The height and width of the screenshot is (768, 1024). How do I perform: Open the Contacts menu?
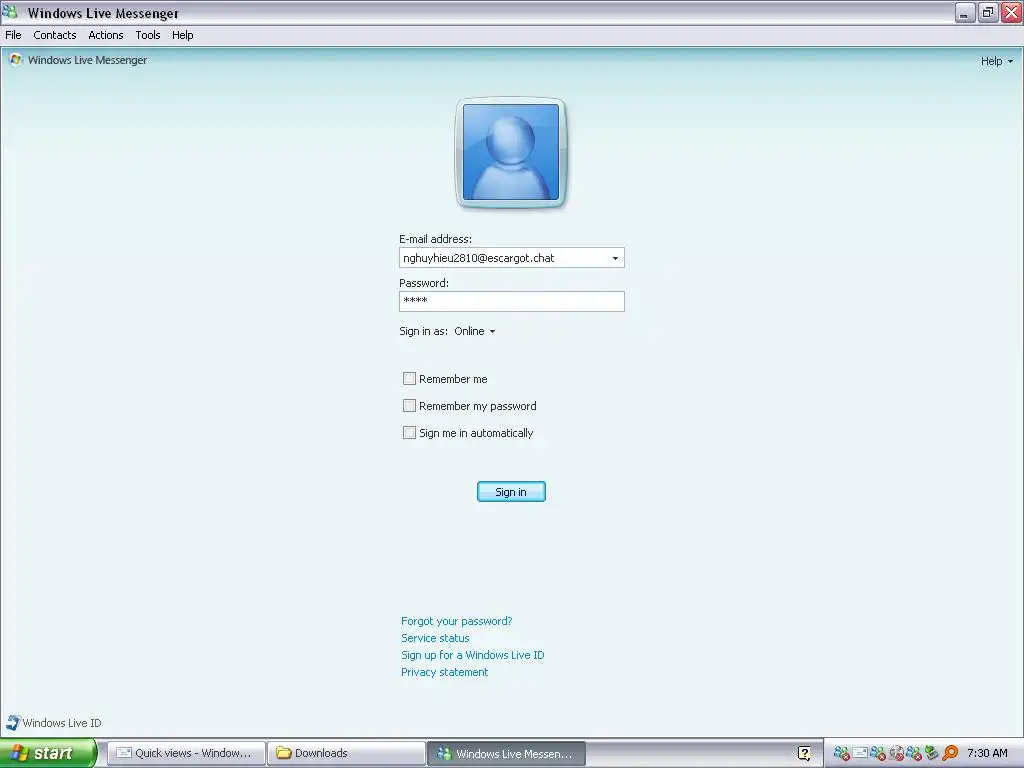55,35
